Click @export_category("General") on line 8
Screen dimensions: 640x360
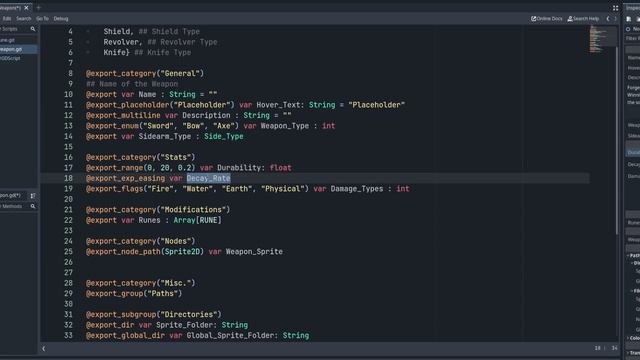click(145, 73)
